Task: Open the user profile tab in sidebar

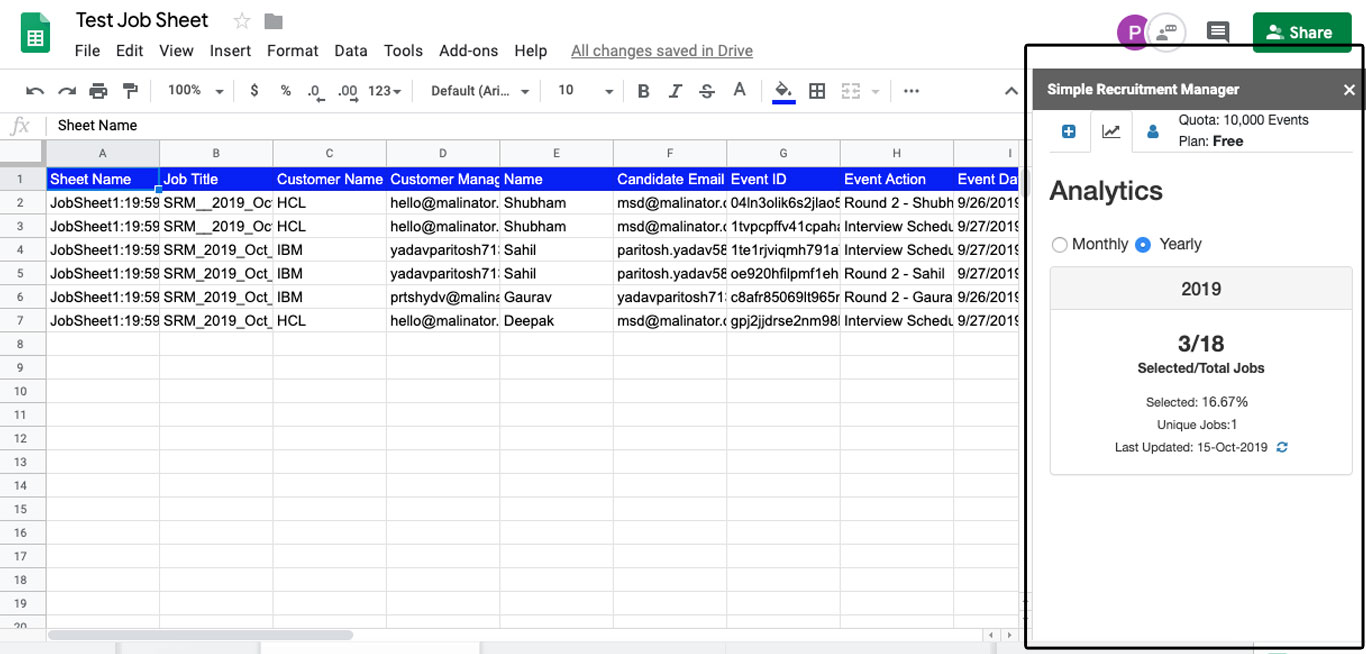Action: (1152, 131)
